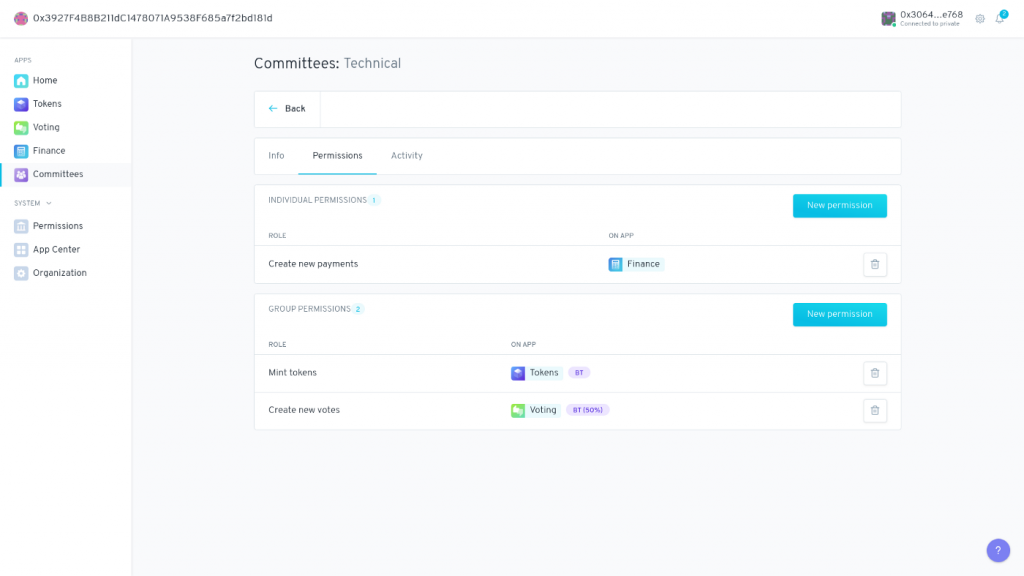Image resolution: width=1024 pixels, height=576 pixels.
Task: Open the notifications bell
Action: coord(999,19)
